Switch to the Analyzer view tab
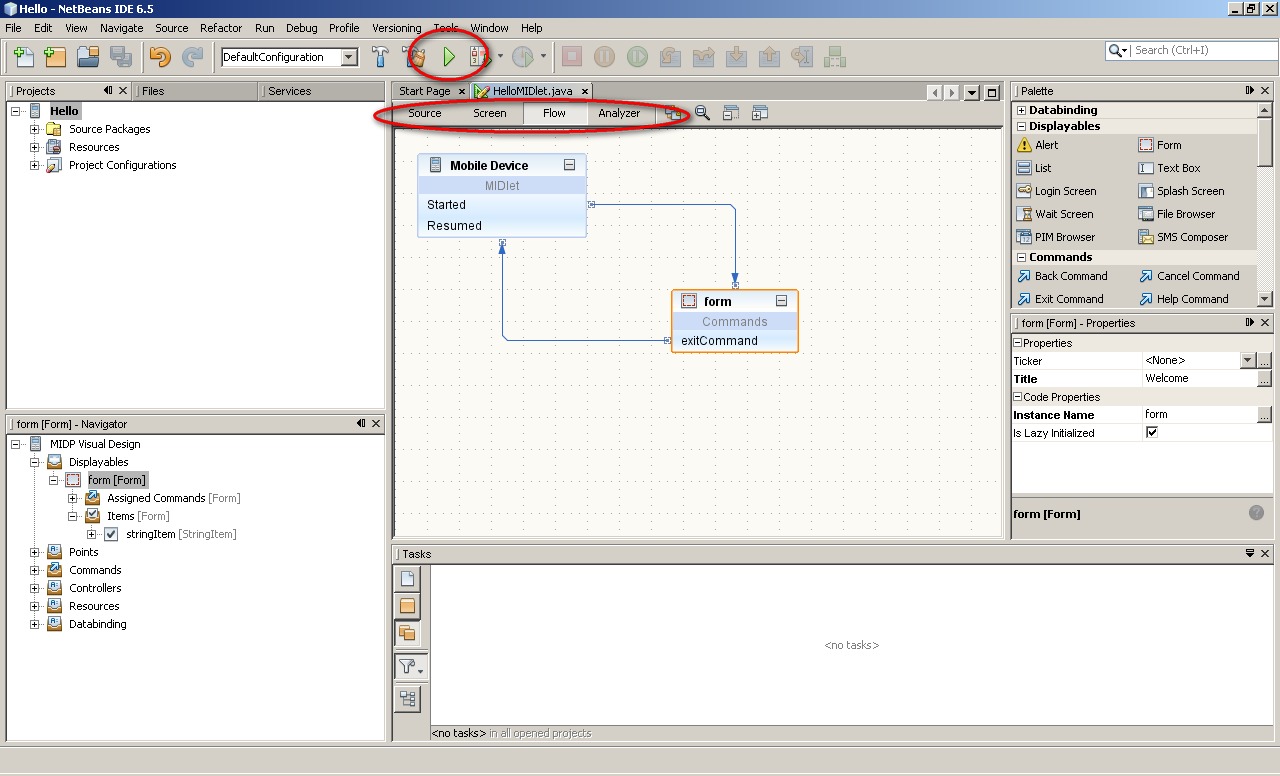 [619, 113]
